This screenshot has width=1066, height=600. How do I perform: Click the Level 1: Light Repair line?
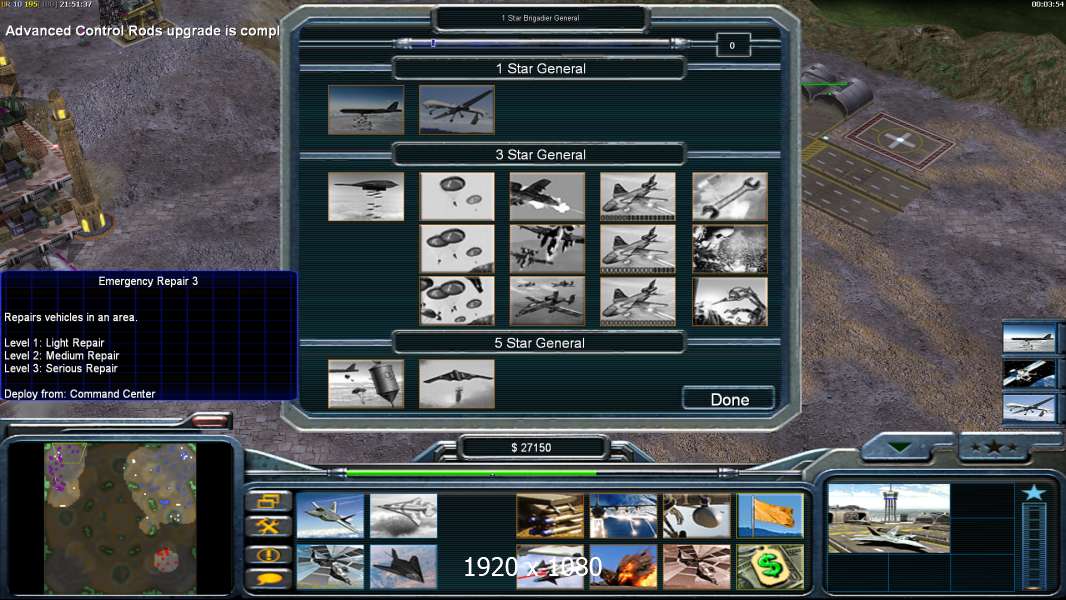[54, 343]
